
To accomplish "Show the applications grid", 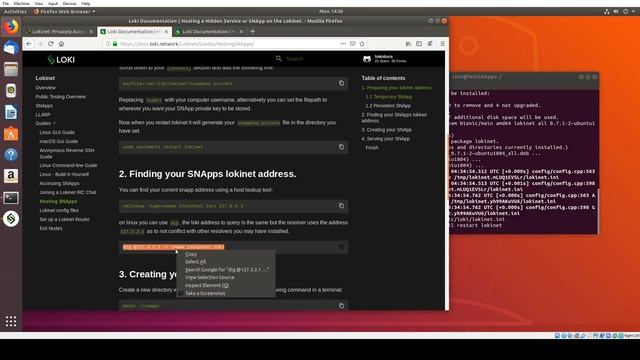I will coord(11,321).
